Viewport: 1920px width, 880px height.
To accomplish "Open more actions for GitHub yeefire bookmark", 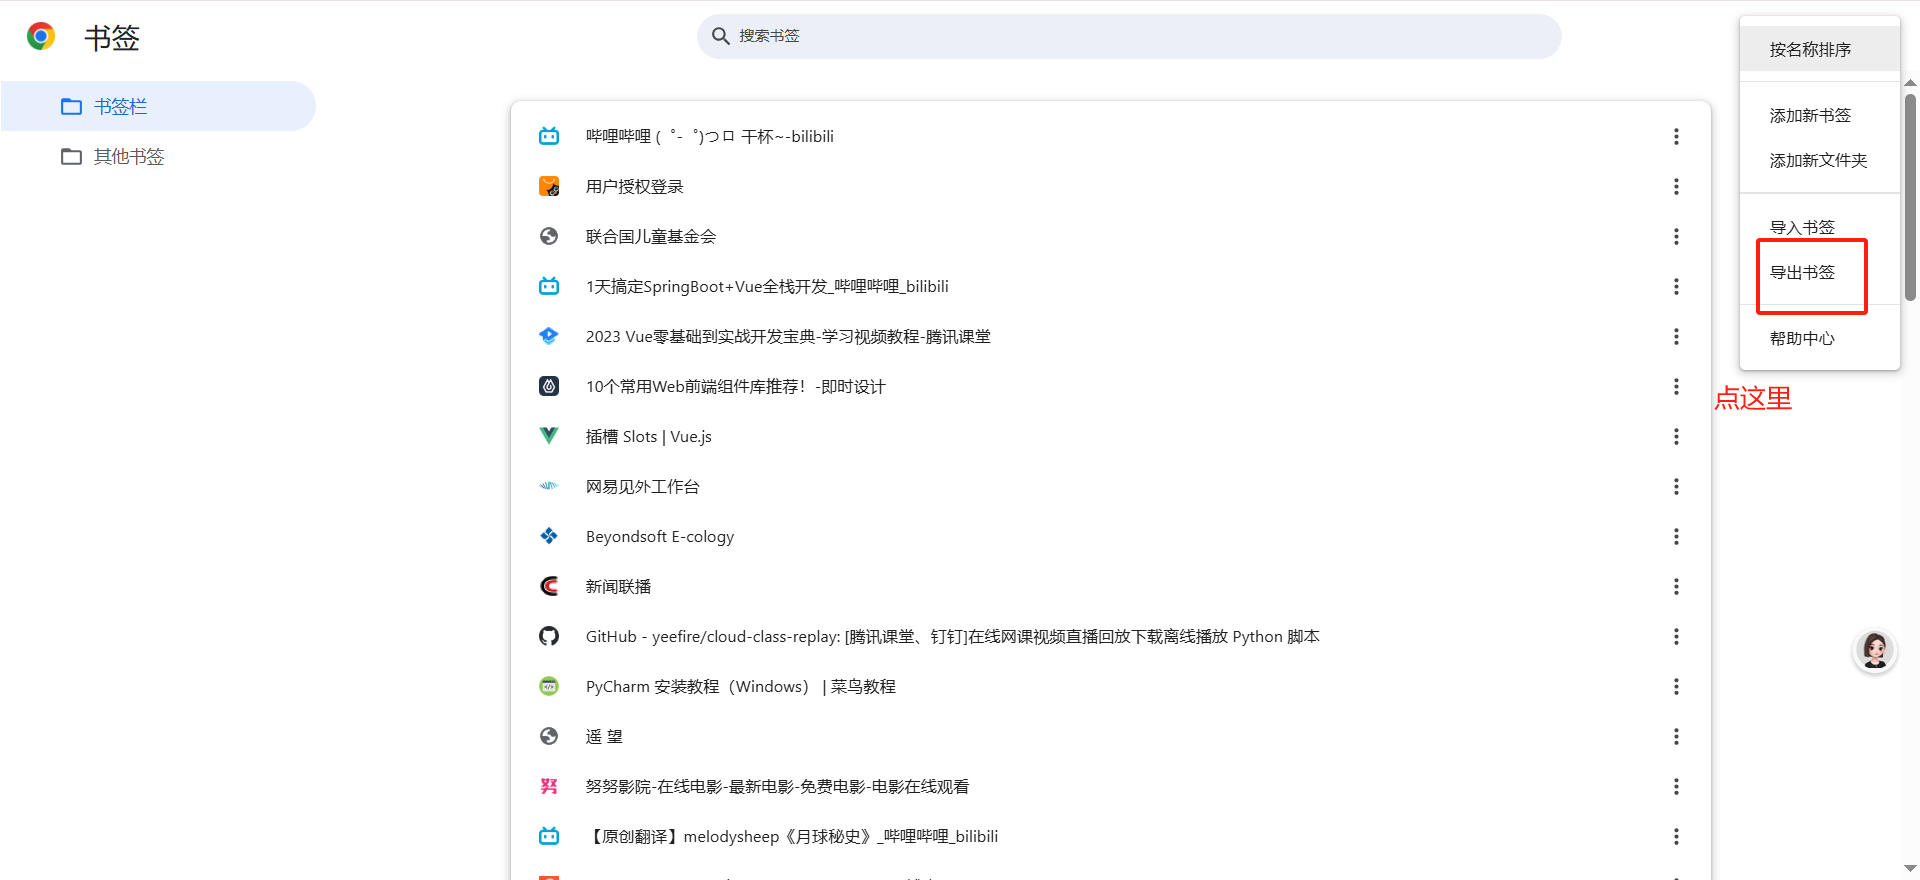I will coord(1676,636).
